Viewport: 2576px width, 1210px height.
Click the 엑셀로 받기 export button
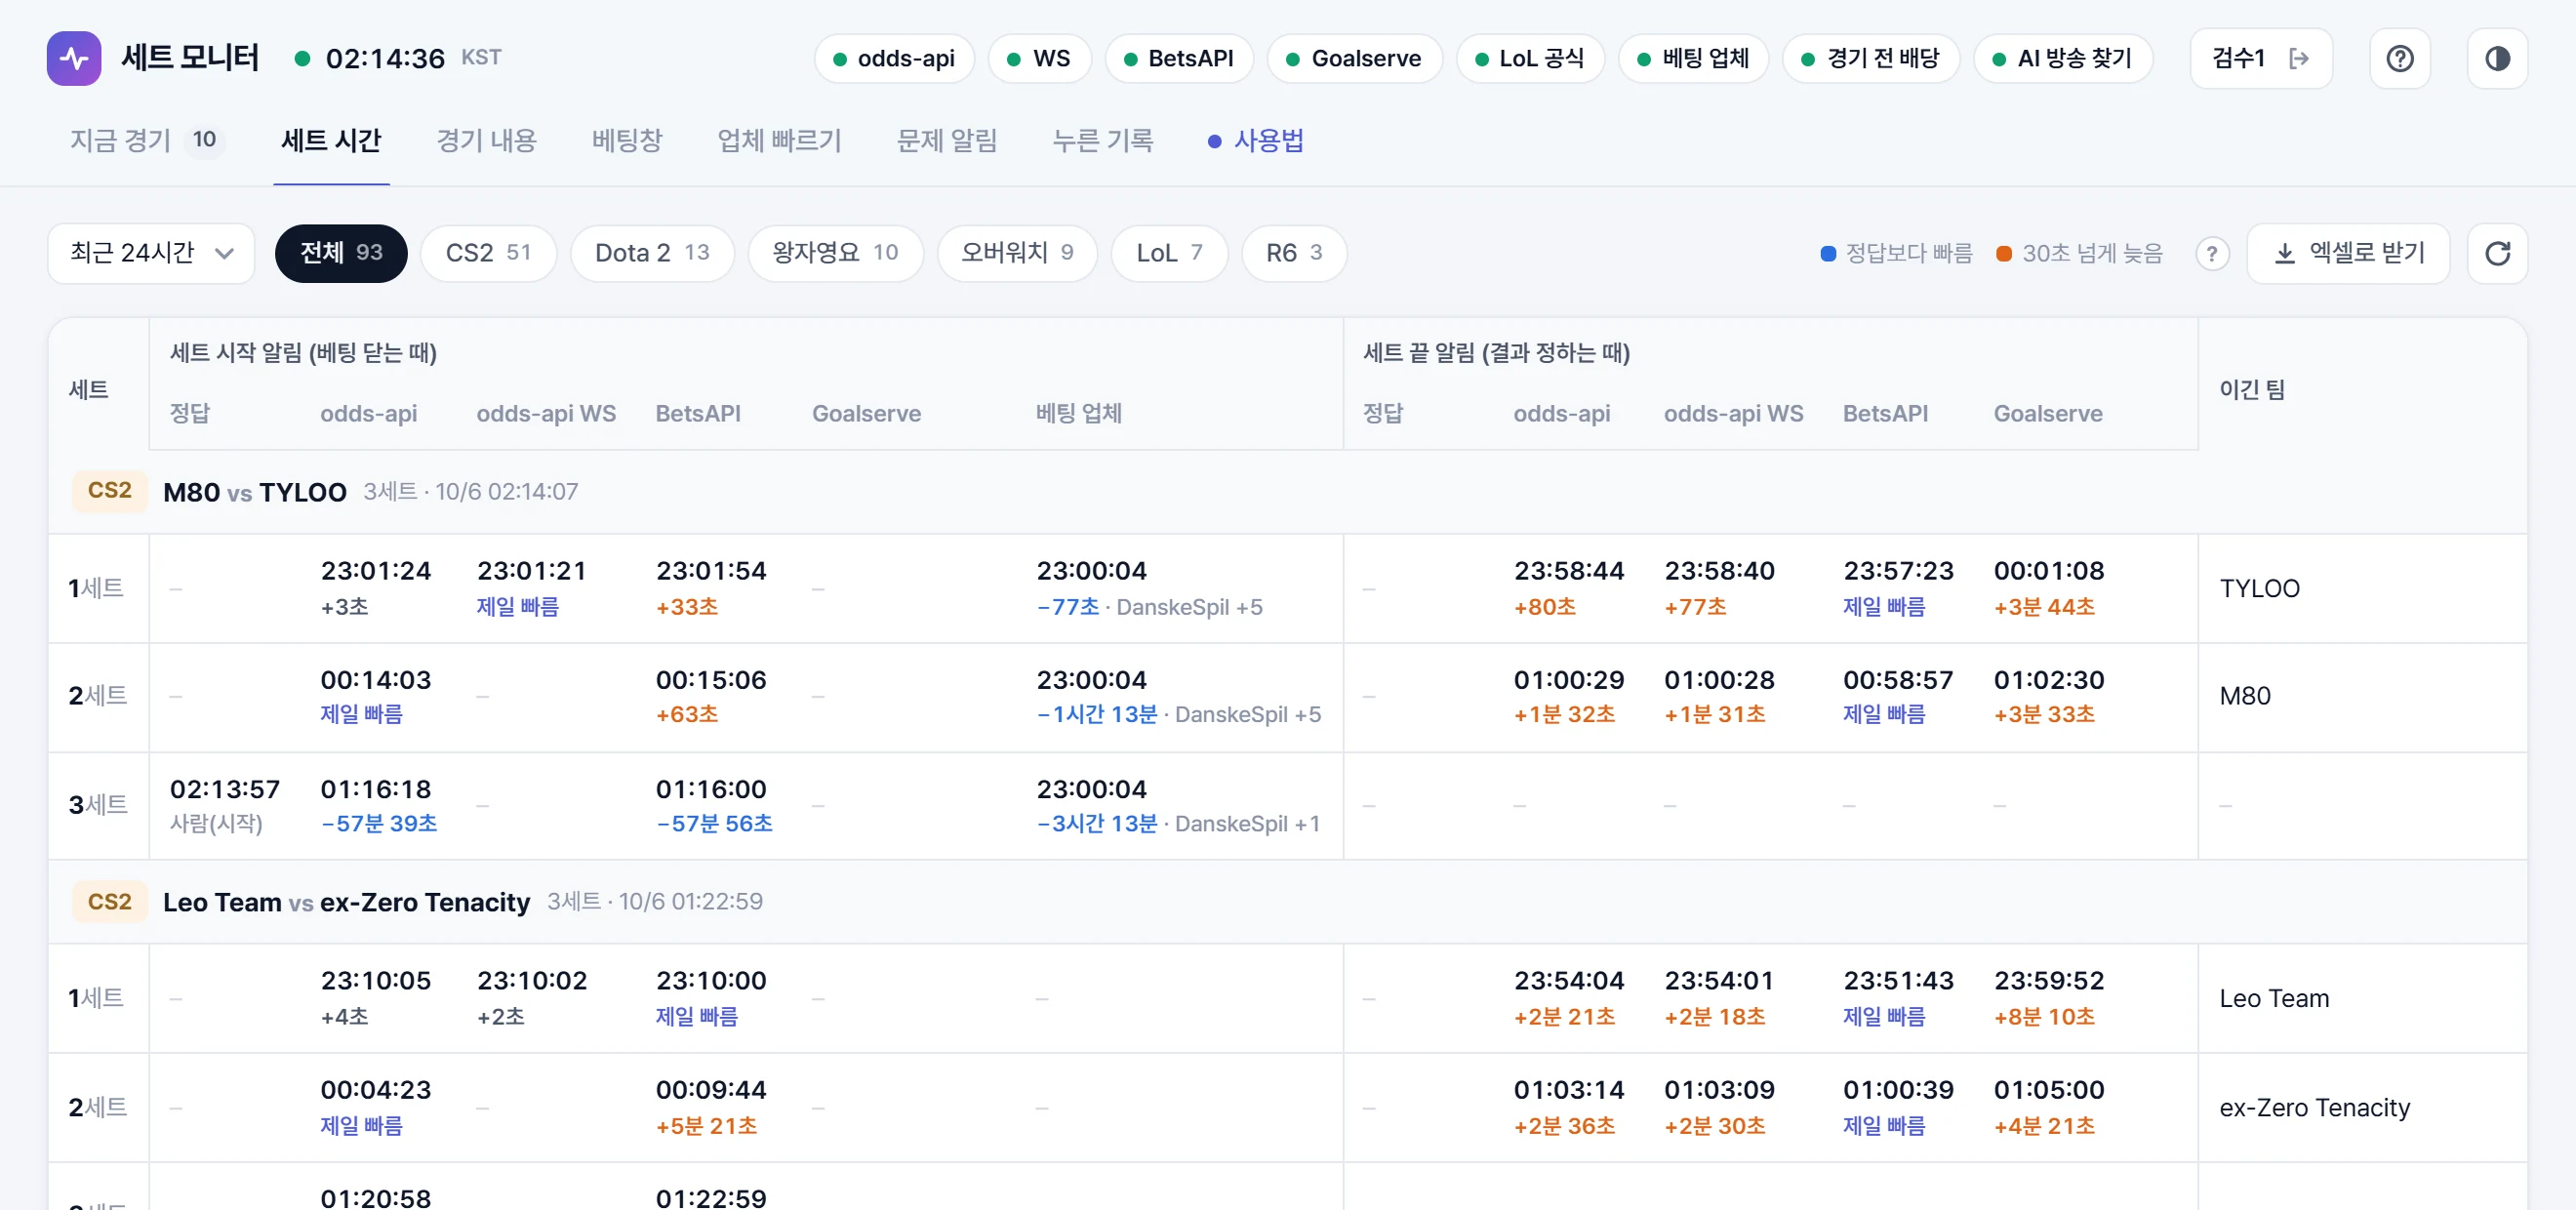point(2348,253)
